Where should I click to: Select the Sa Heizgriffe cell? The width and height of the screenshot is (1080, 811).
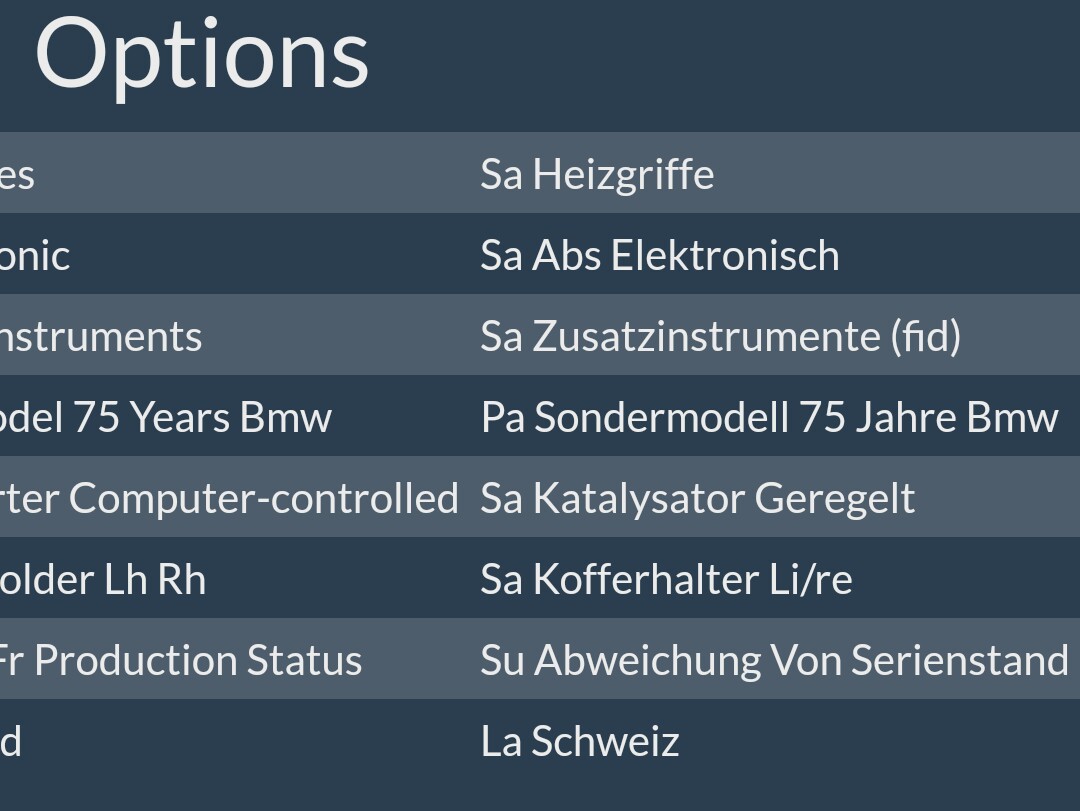(597, 174)
